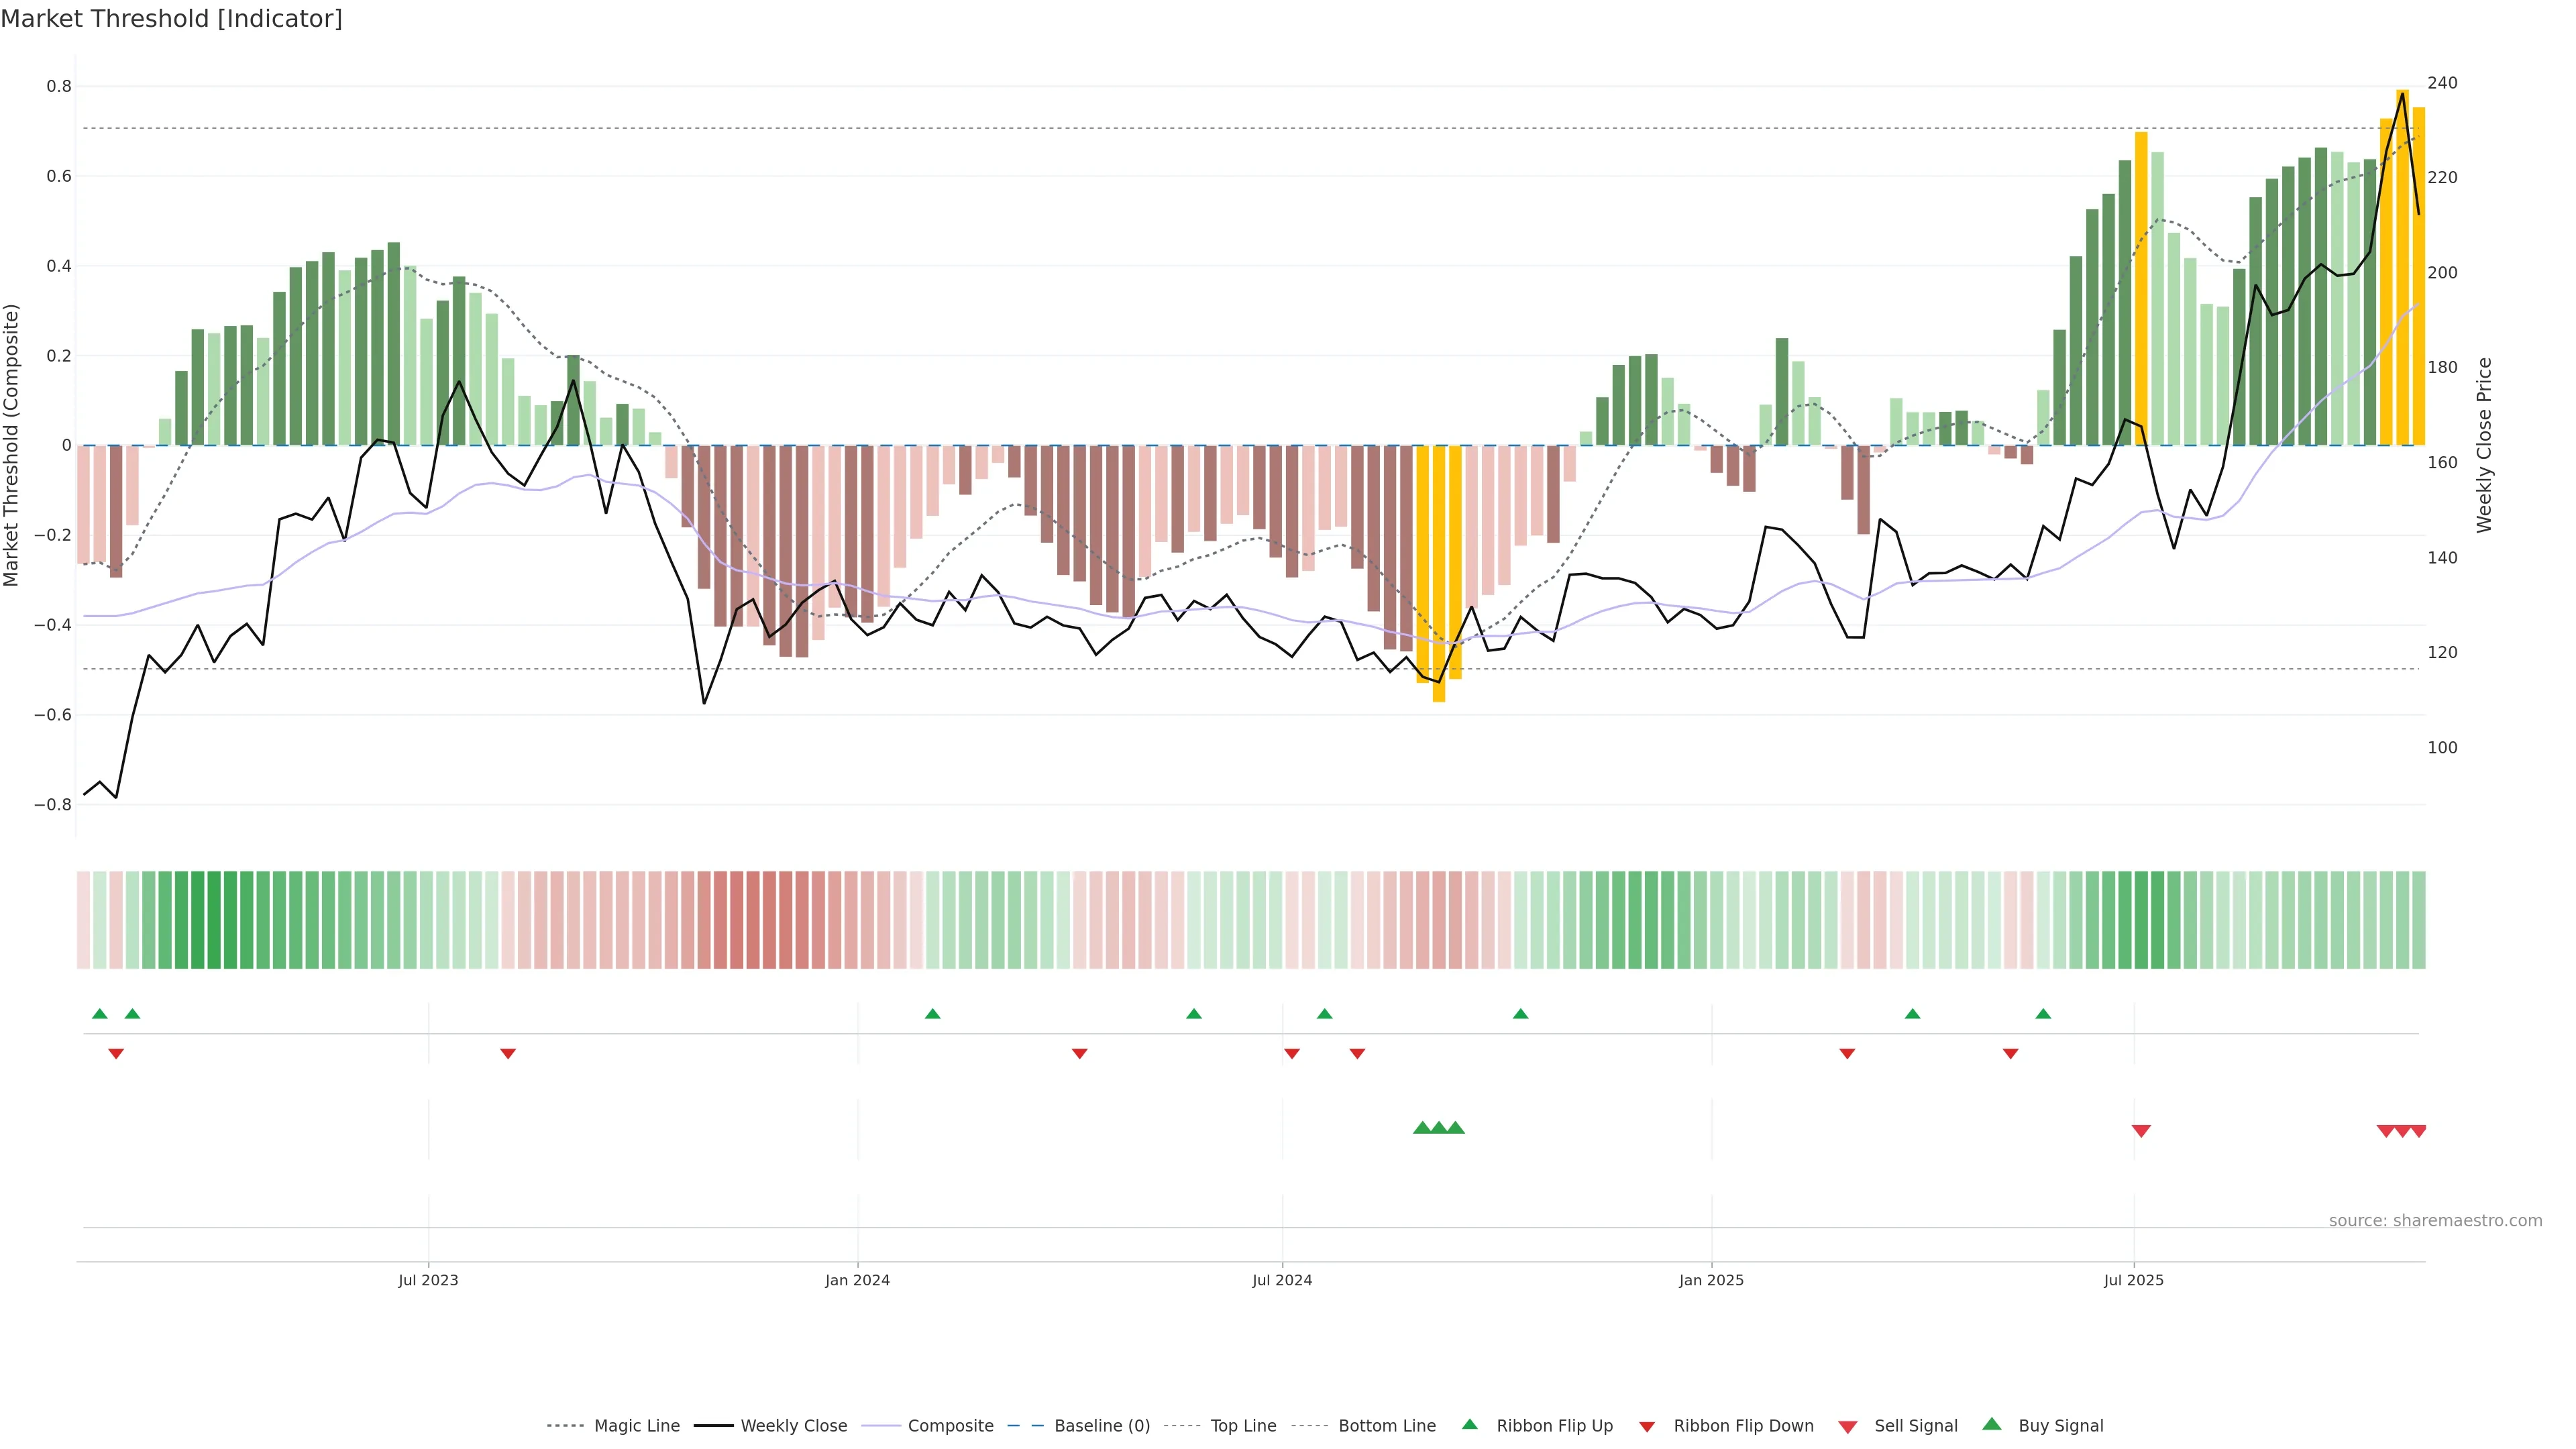The height and width of the screenshot is (1449, 2576).
Task: Select Bottom Line legend item
Action: tap(1386, 1425)
